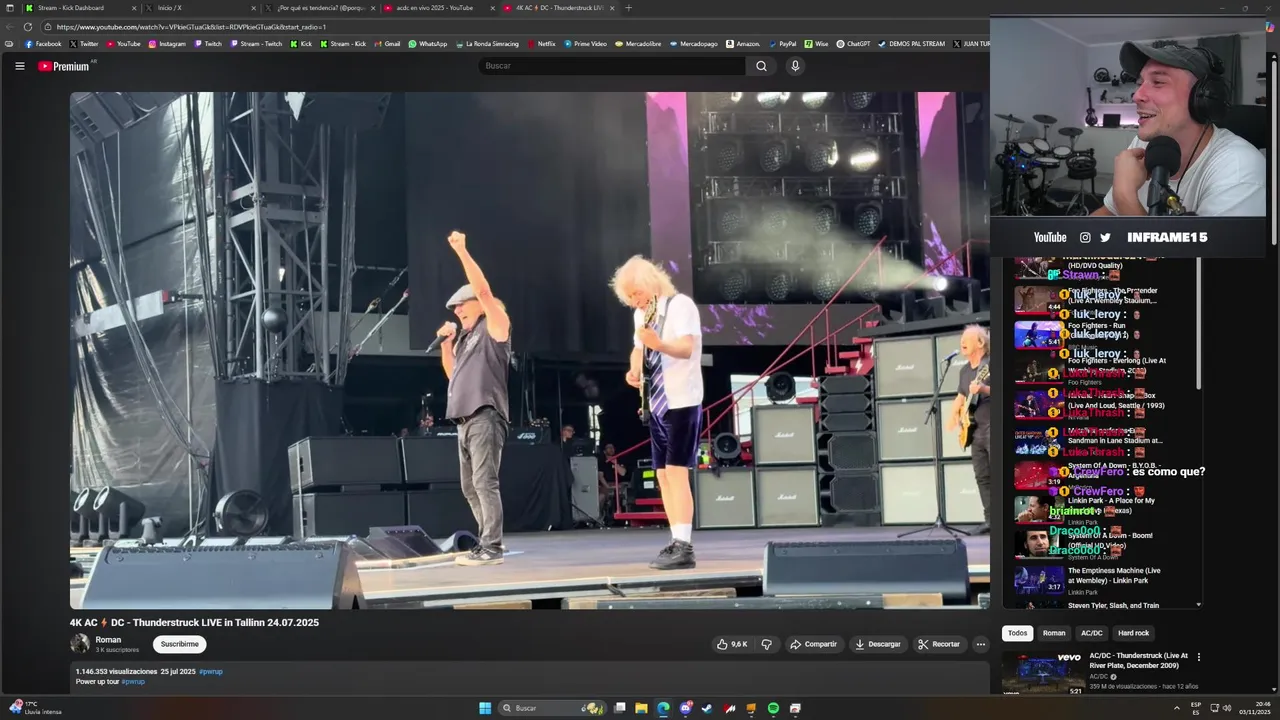The height and width of the screenshot is (720, 1280).
Task: Open the Netflix bookmark
Action: (541, 44)
